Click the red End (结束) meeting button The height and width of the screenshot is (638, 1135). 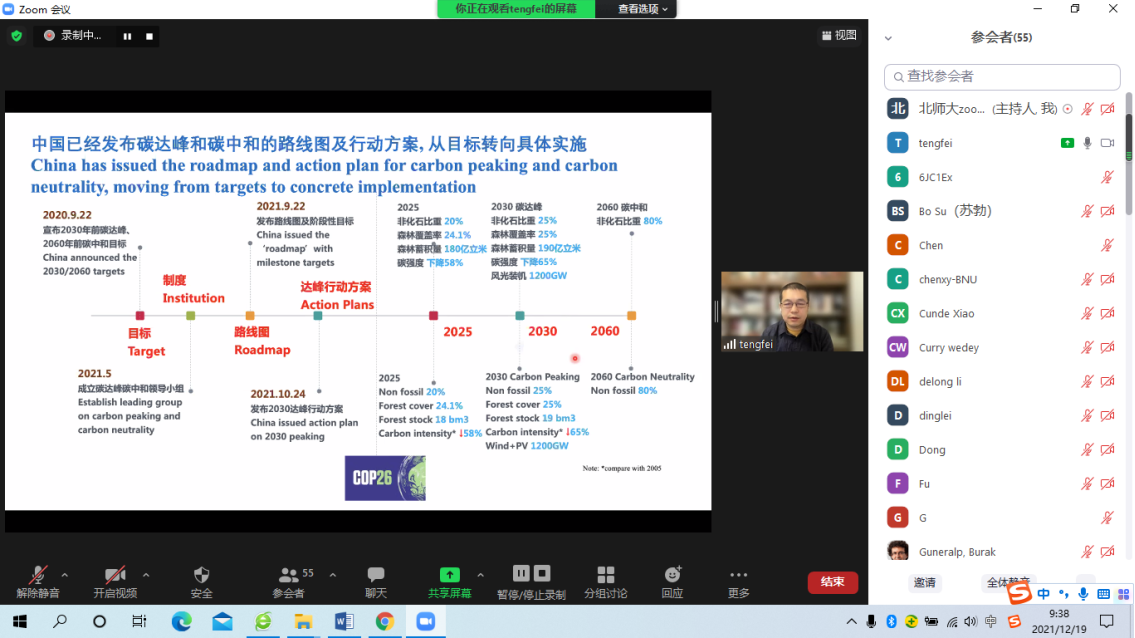pos(832,582)
